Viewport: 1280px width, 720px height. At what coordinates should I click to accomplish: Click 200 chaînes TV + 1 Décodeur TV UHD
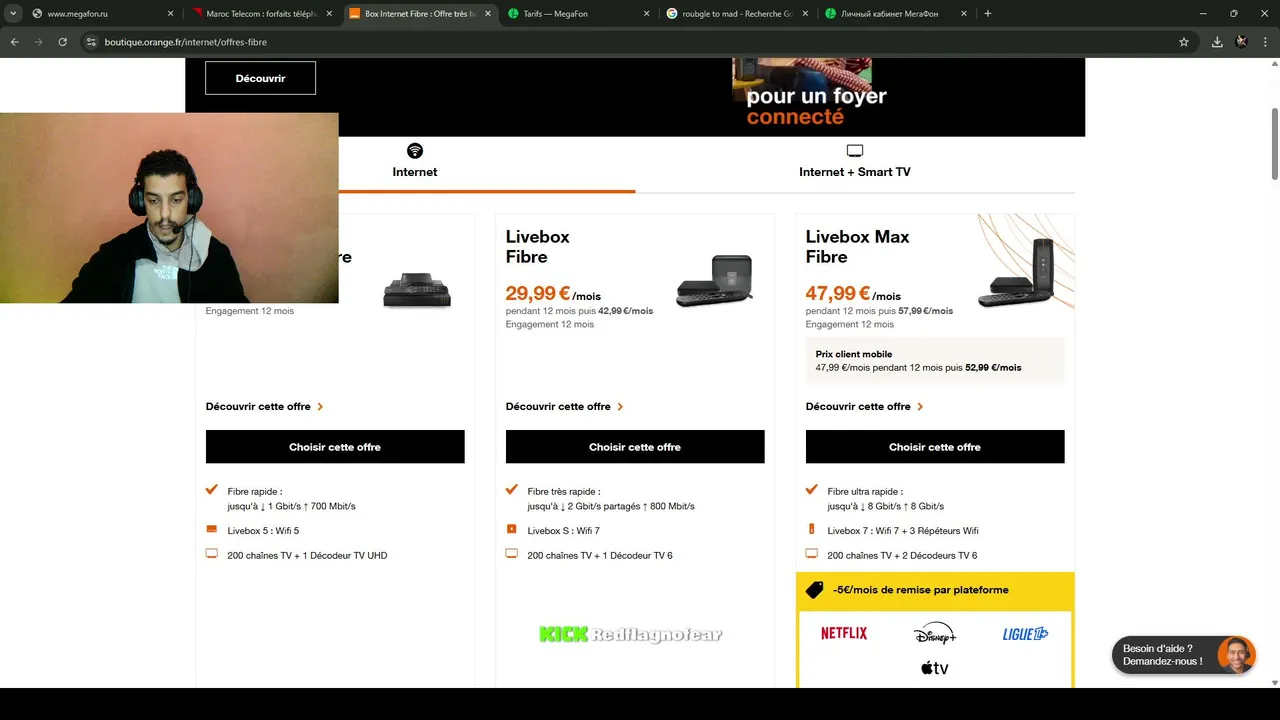point(307,555)
